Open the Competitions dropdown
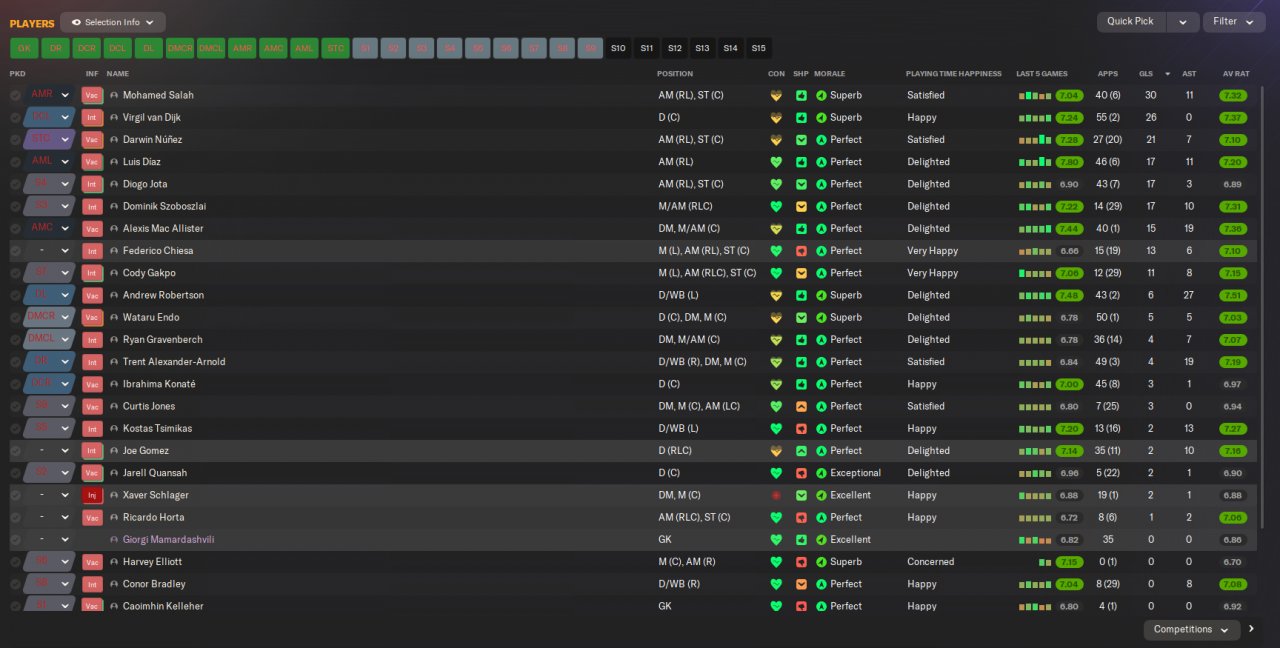1280x648 pixels. [x=1191, y=630]
